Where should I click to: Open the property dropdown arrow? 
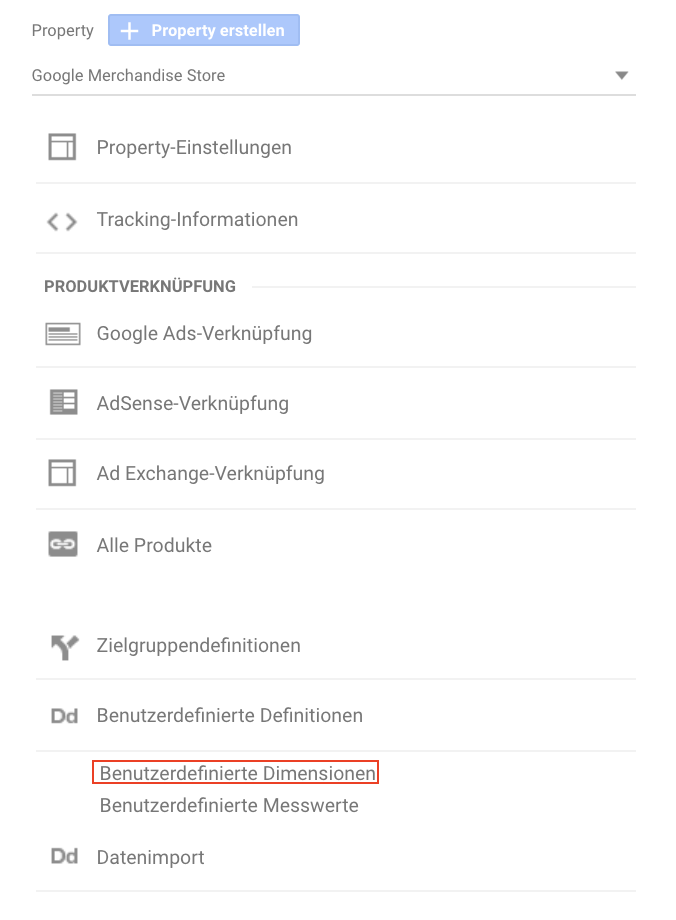(621, 75)
